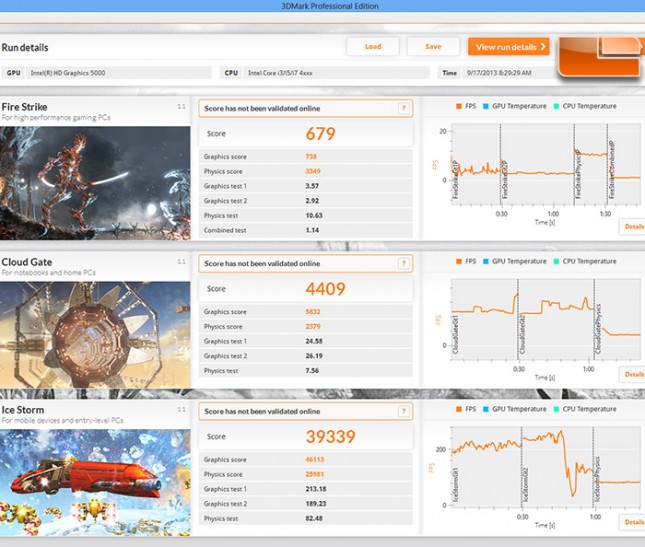Click Ice Storm Graphics test 1 value 213.18
645x547 pixels.
click(x=316, y=489)
